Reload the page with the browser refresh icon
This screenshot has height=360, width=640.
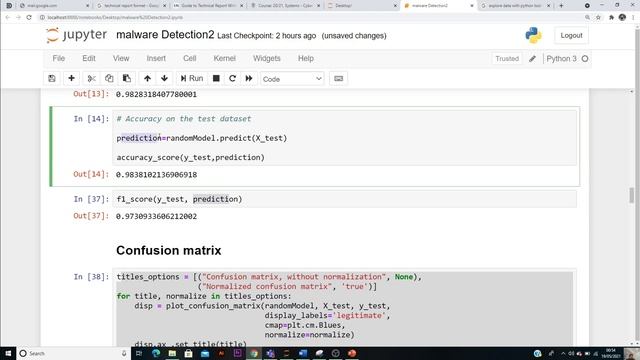click(29, 18)
